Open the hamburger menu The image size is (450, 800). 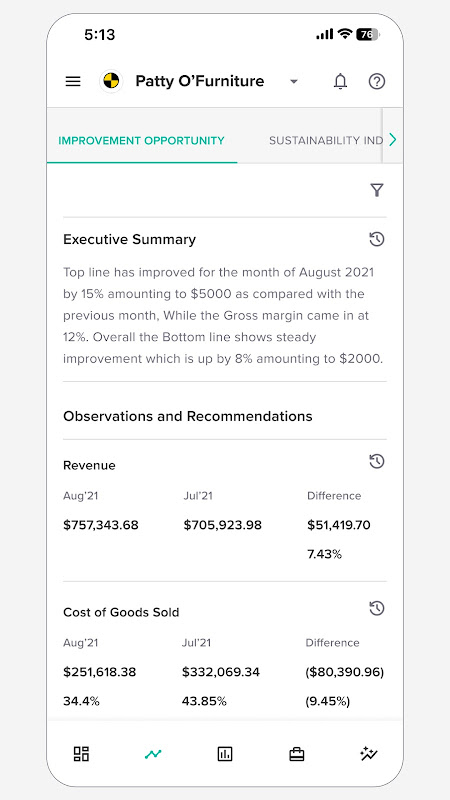pyautogui.click(x=73, y=81)
